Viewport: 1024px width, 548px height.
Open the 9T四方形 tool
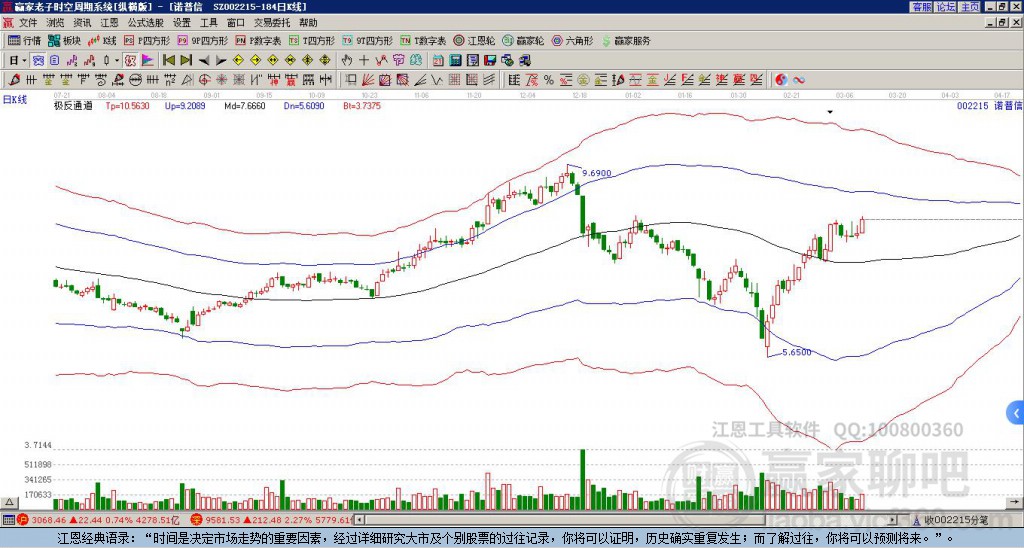(x=367, y=40)
